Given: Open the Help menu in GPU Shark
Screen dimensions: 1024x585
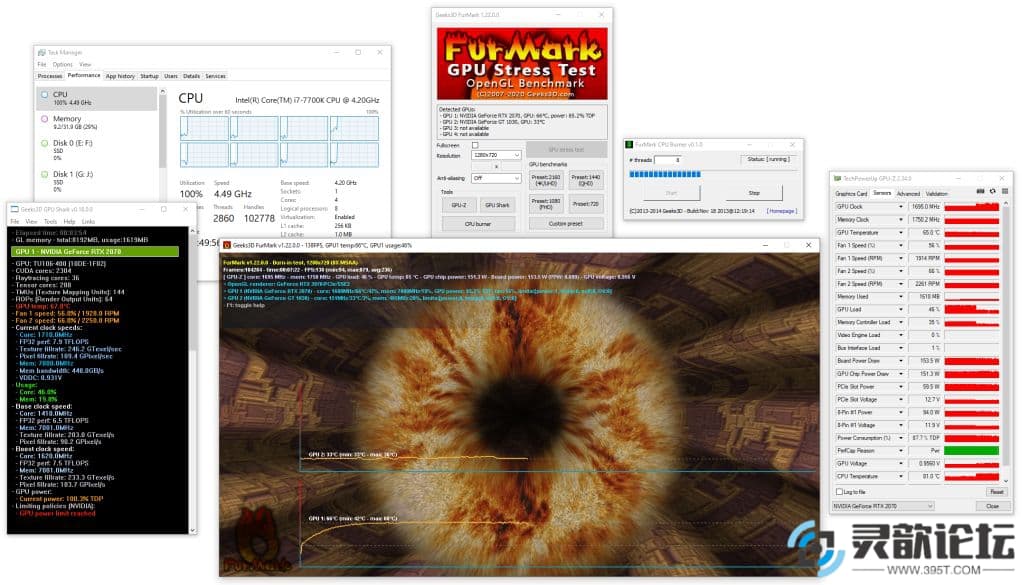Looking at the screenshot, I should pyautogui.click(x=69, y=222).
